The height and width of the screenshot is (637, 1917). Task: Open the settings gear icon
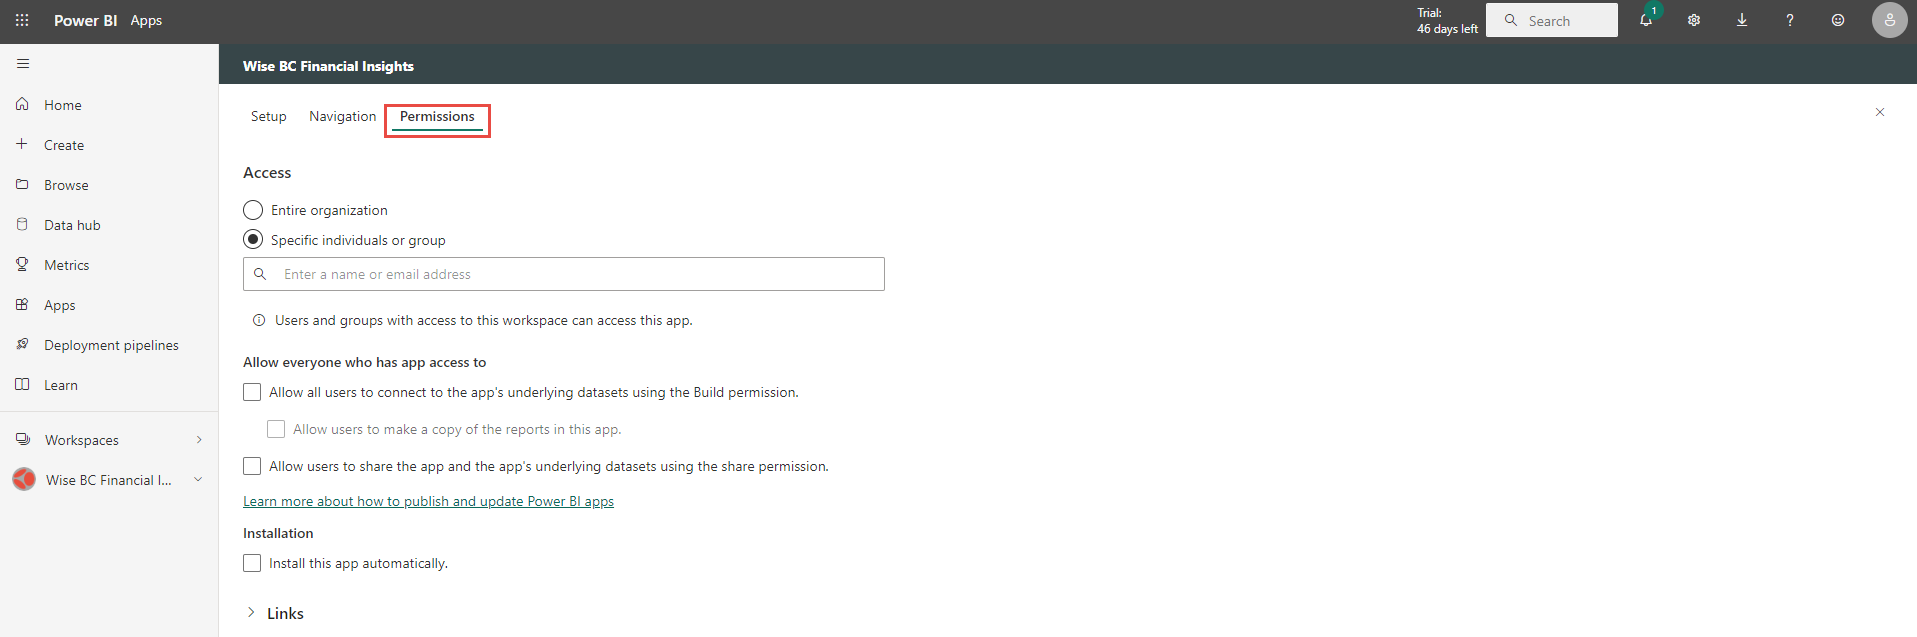(x=1694, y=20)
